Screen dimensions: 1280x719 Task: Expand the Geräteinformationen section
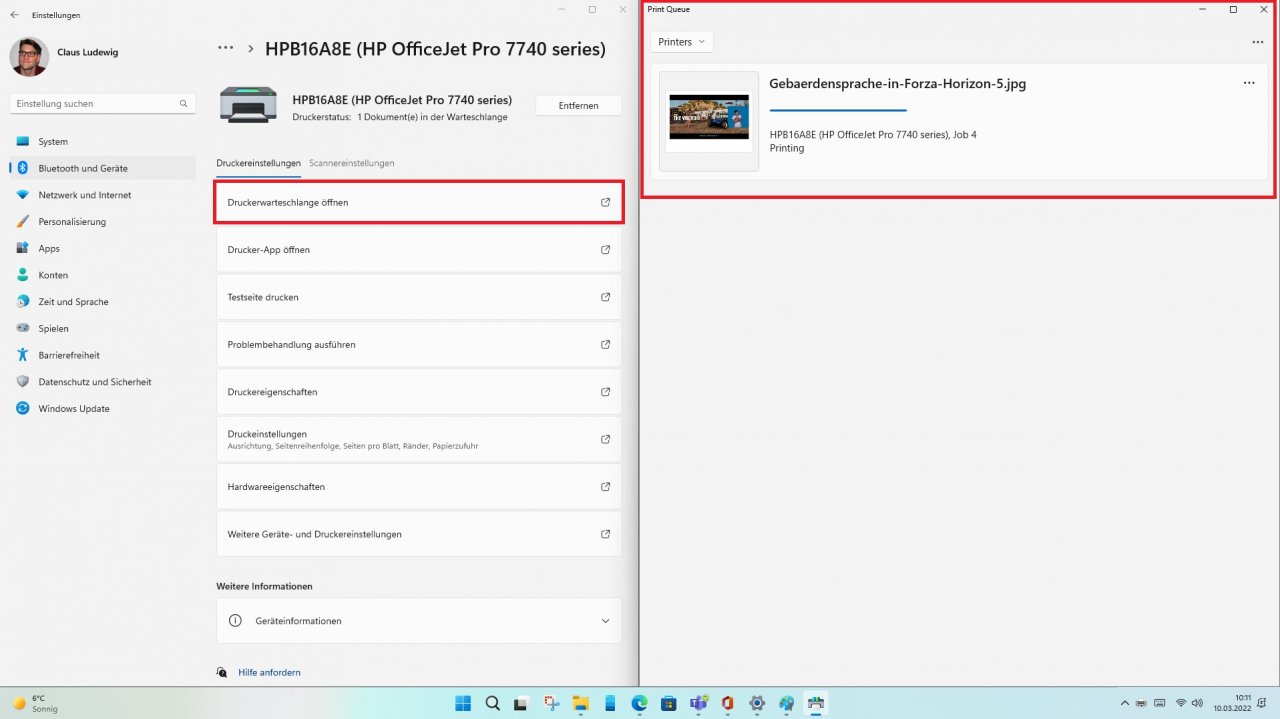[419, 621]
